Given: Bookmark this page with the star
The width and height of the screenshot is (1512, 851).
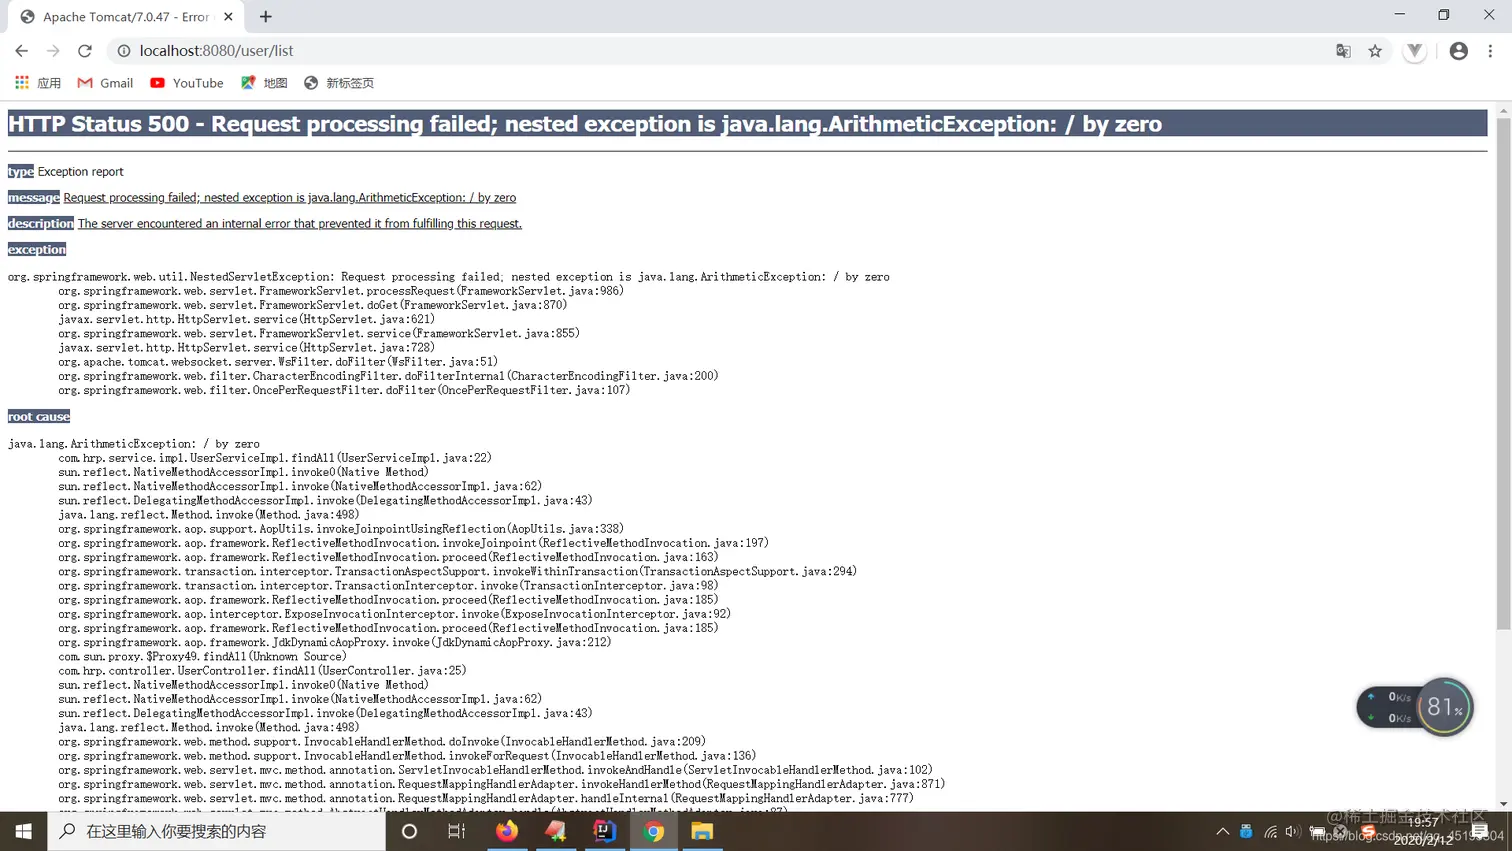Looking at the screenshot, I should coord(1375,51).
